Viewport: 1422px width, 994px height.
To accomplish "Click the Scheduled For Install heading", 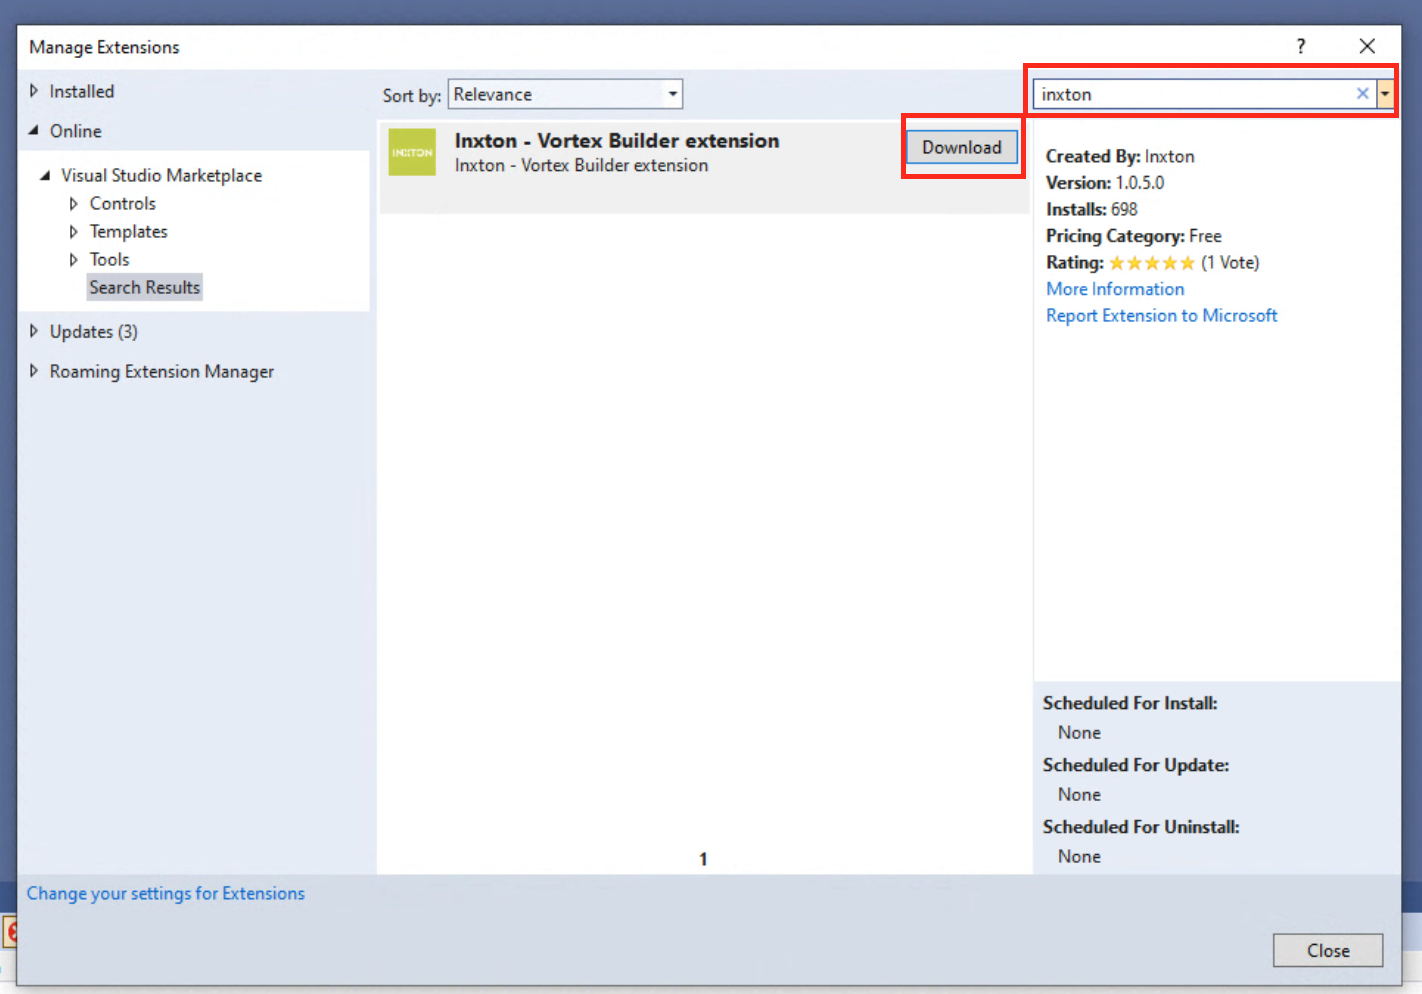I will point(1130,703).
